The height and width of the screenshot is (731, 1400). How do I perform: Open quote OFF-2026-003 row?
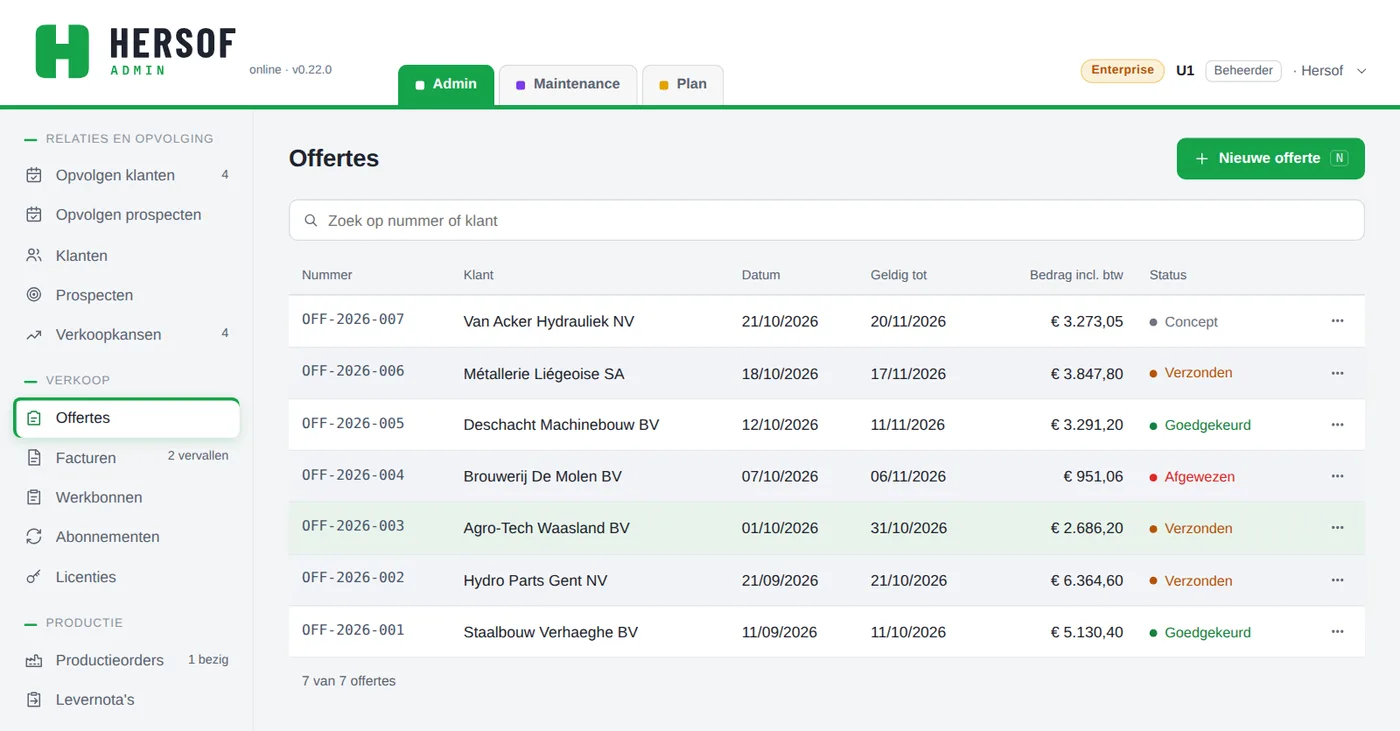[x=826, y=528]
